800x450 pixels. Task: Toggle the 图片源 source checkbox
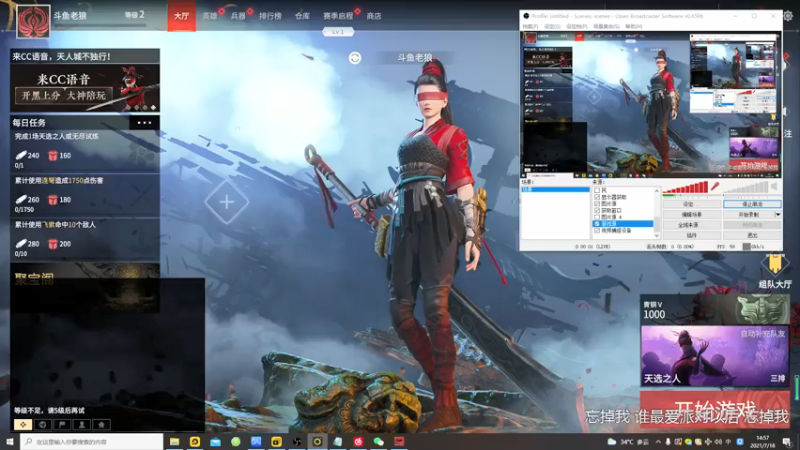(597, 204)
